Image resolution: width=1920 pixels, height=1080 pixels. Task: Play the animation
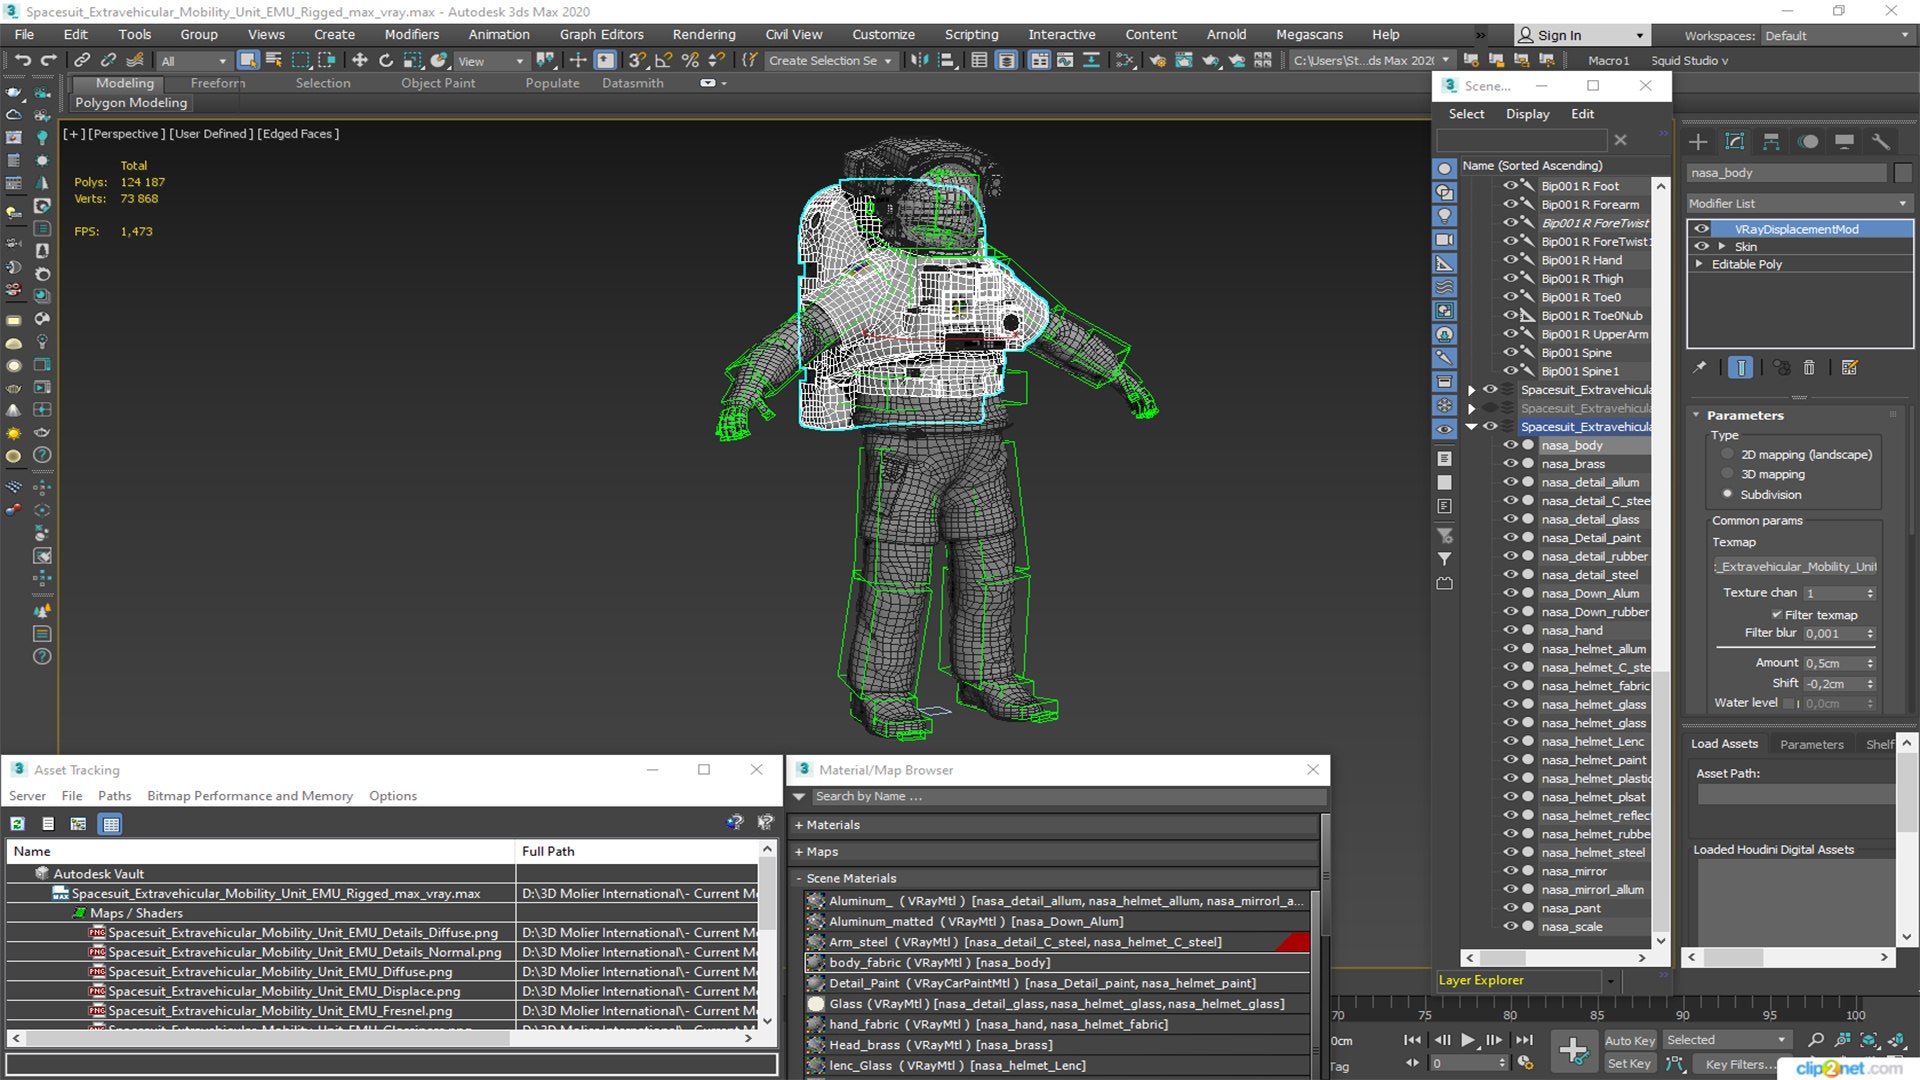click(1467, 1040)
